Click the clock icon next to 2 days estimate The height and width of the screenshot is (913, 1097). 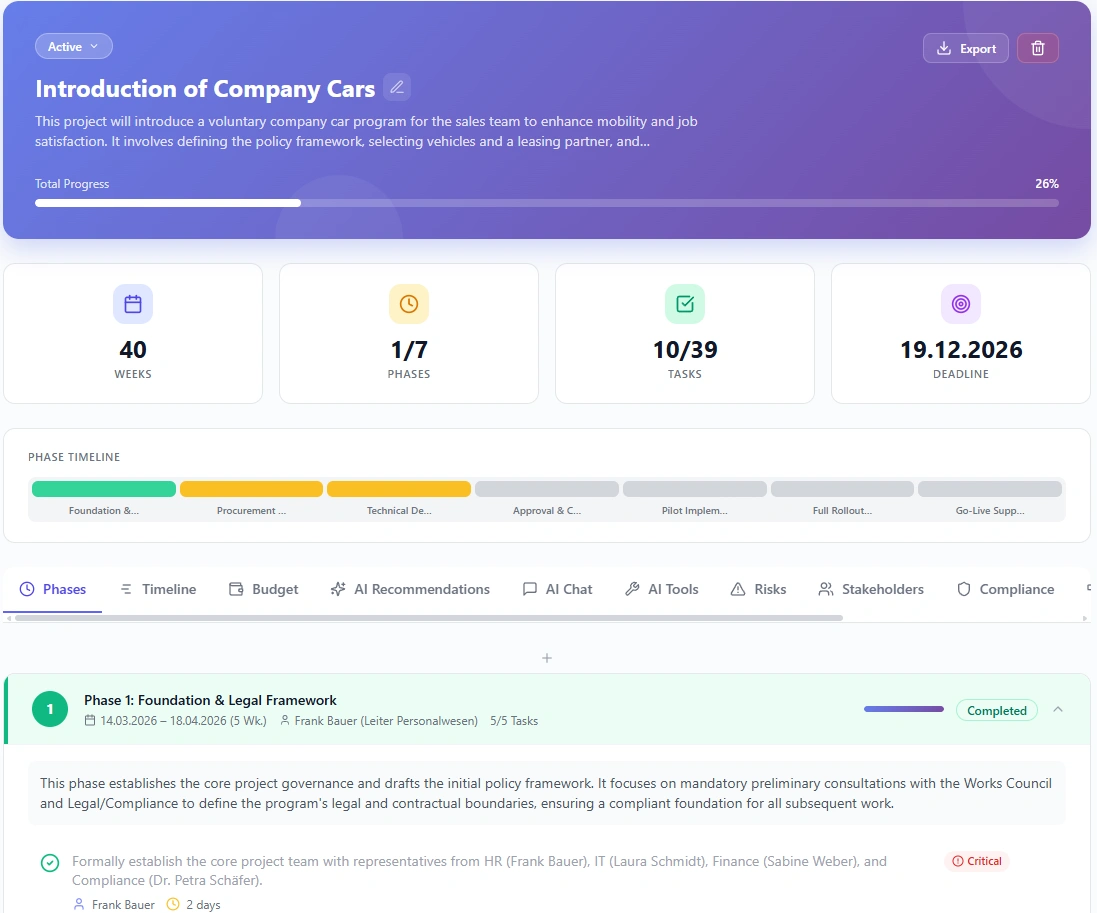pos(172,904)
